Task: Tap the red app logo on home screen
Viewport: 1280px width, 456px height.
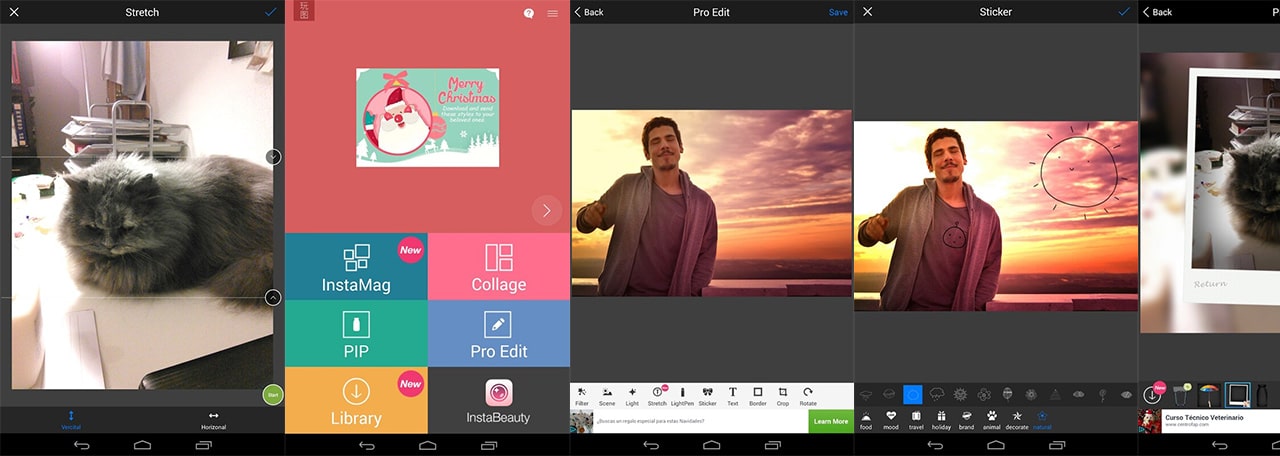Action: [304, 11]
